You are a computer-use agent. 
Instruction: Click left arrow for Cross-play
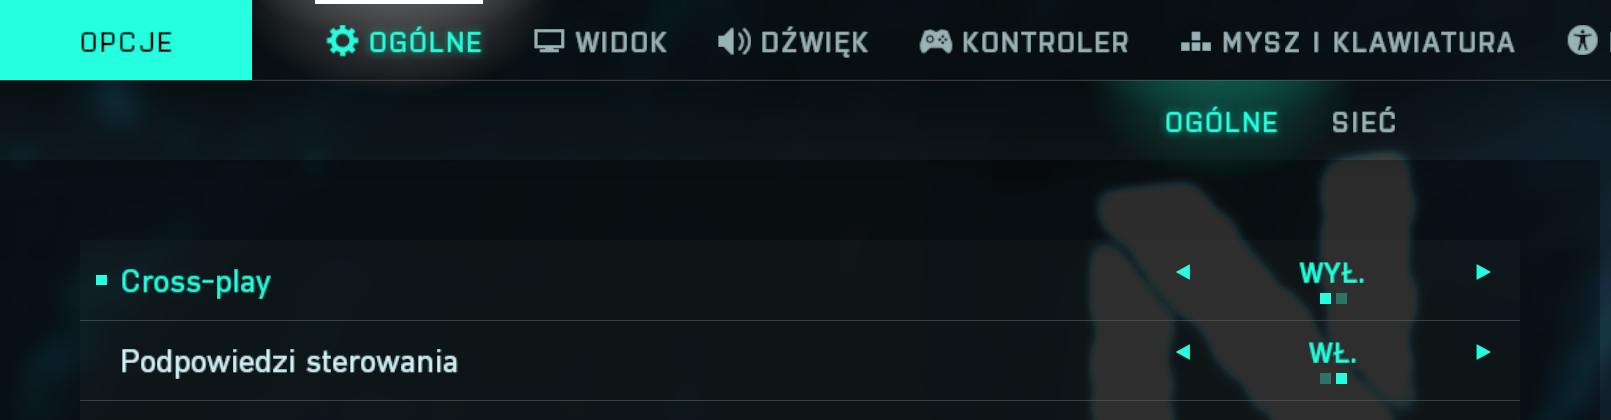pos(1183,272)
